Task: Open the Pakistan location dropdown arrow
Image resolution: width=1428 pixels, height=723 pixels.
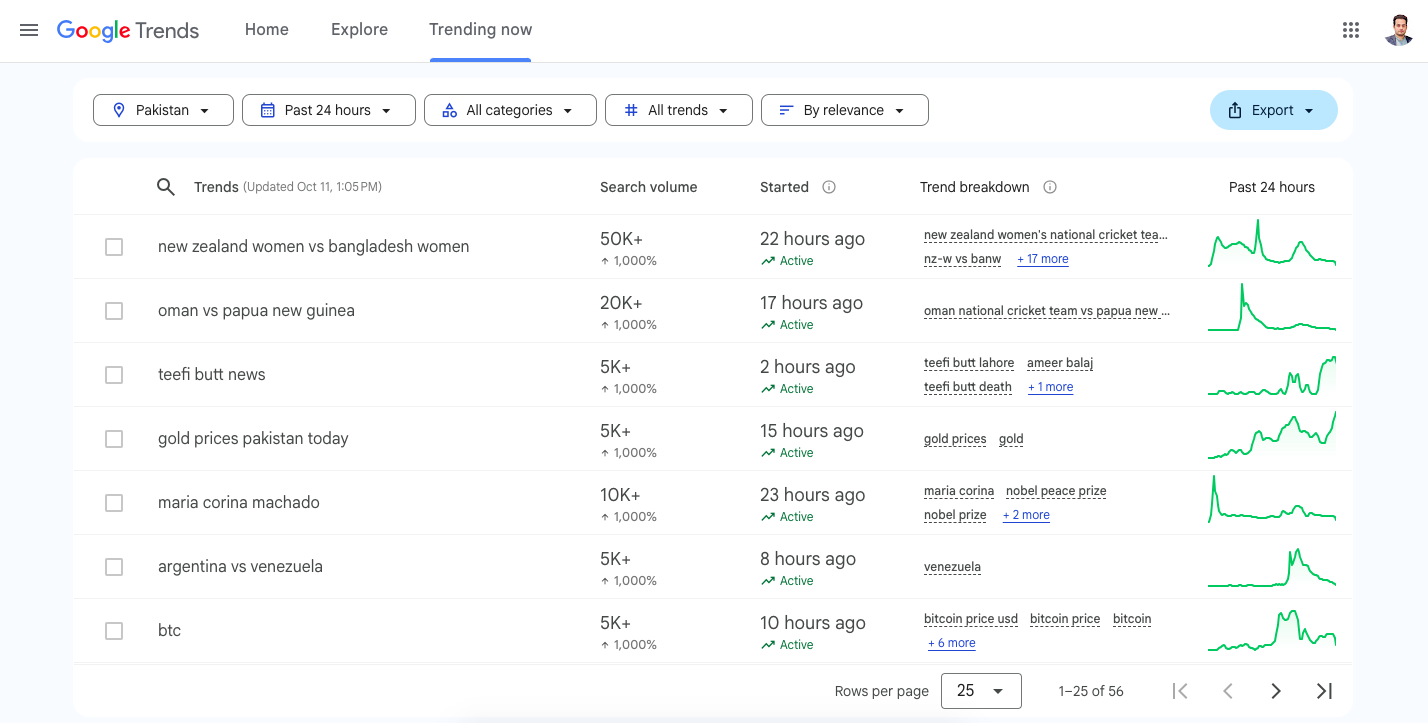Action: [205, 111]
